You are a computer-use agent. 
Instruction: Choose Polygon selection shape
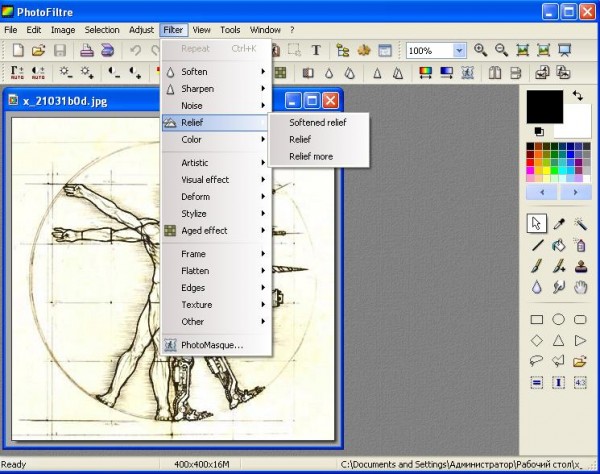coord(559,361)
